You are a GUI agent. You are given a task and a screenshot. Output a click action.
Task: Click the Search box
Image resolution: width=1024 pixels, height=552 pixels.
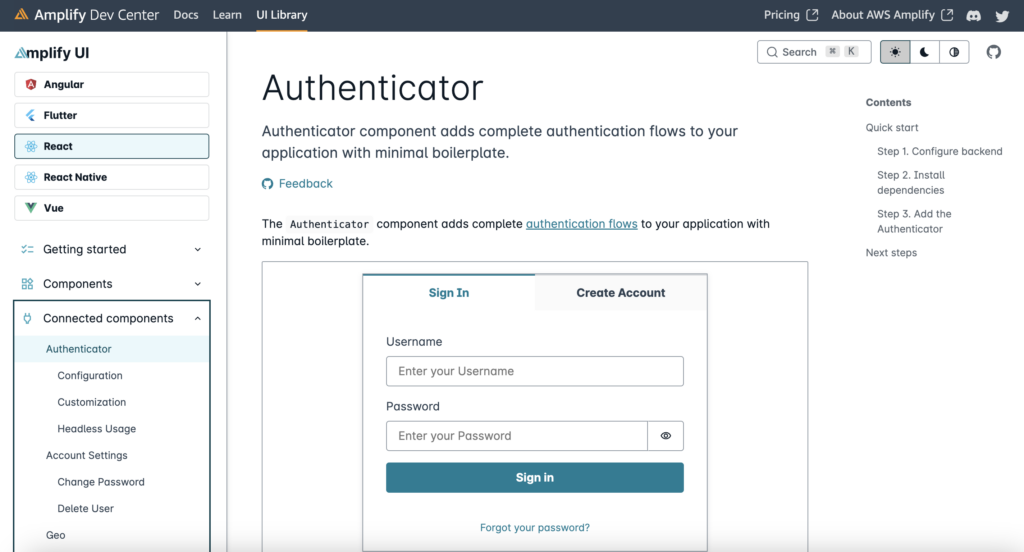click(x=814, y=52)
